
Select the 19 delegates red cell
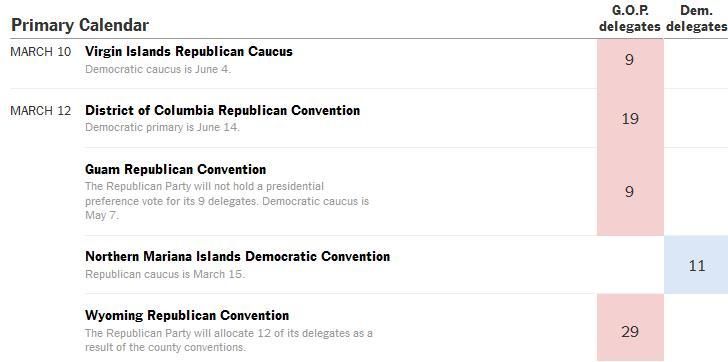630,118
